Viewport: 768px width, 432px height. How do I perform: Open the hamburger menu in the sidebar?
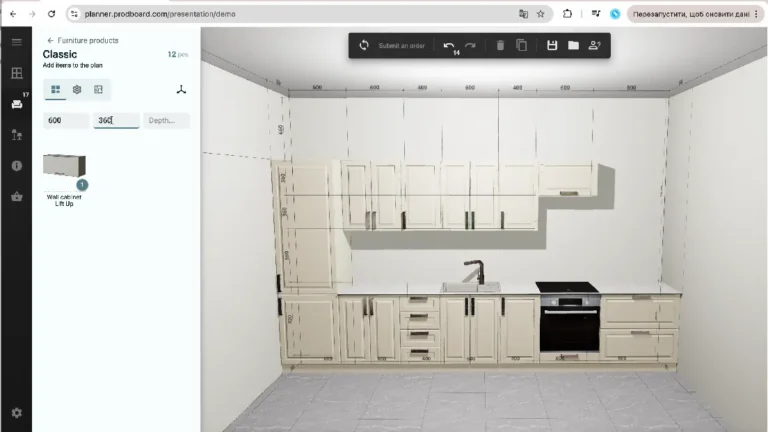pyautogui.click(x=16, y=42)
